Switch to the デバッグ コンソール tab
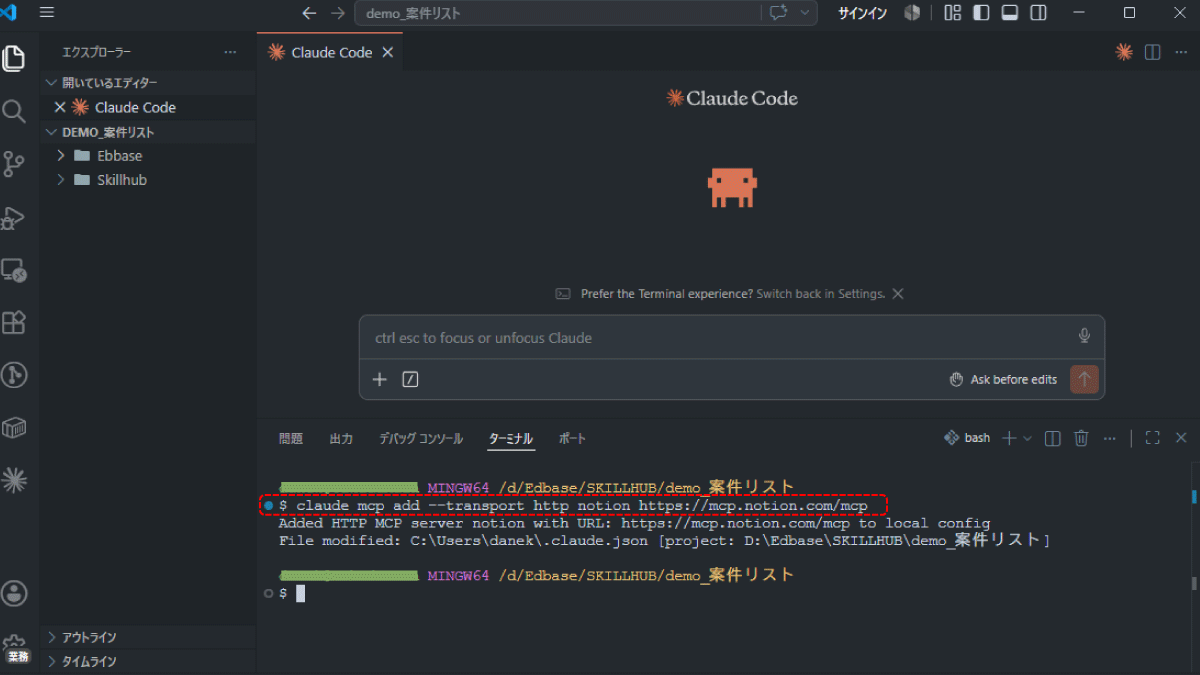Screen dimensions: 1200x675 coord(421,438)
